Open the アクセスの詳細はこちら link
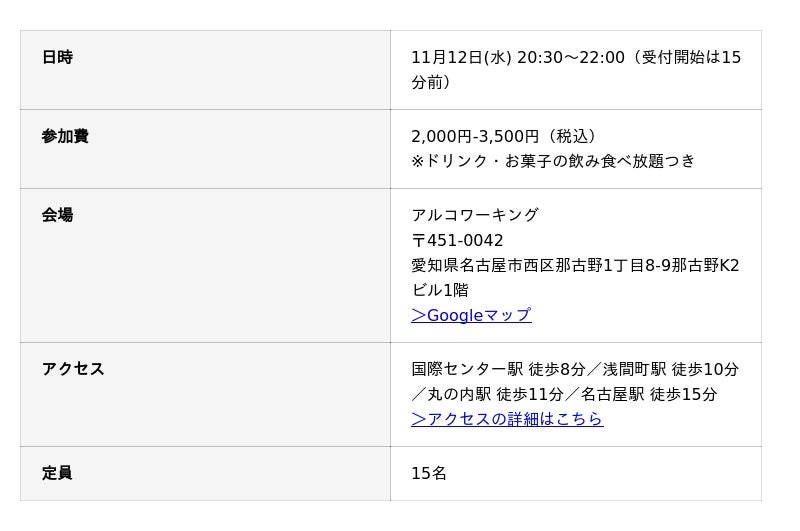This screenshot has height=531, width=800. pos(507,419)
